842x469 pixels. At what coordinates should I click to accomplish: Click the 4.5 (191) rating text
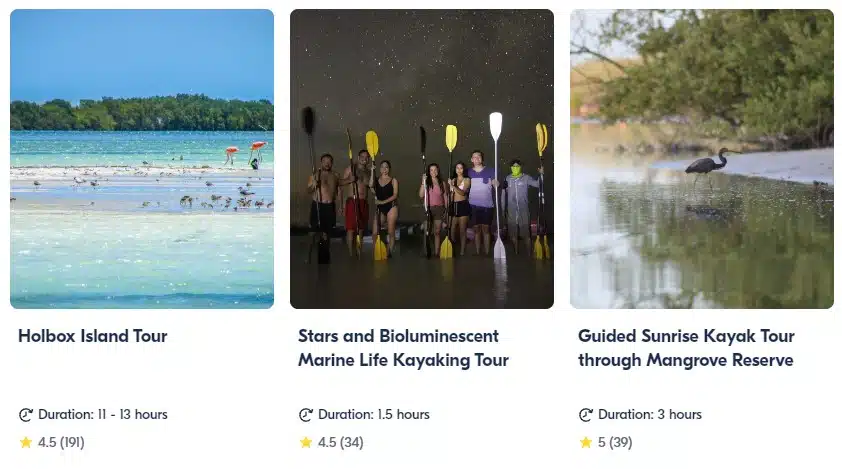click(x=61, y=442)
